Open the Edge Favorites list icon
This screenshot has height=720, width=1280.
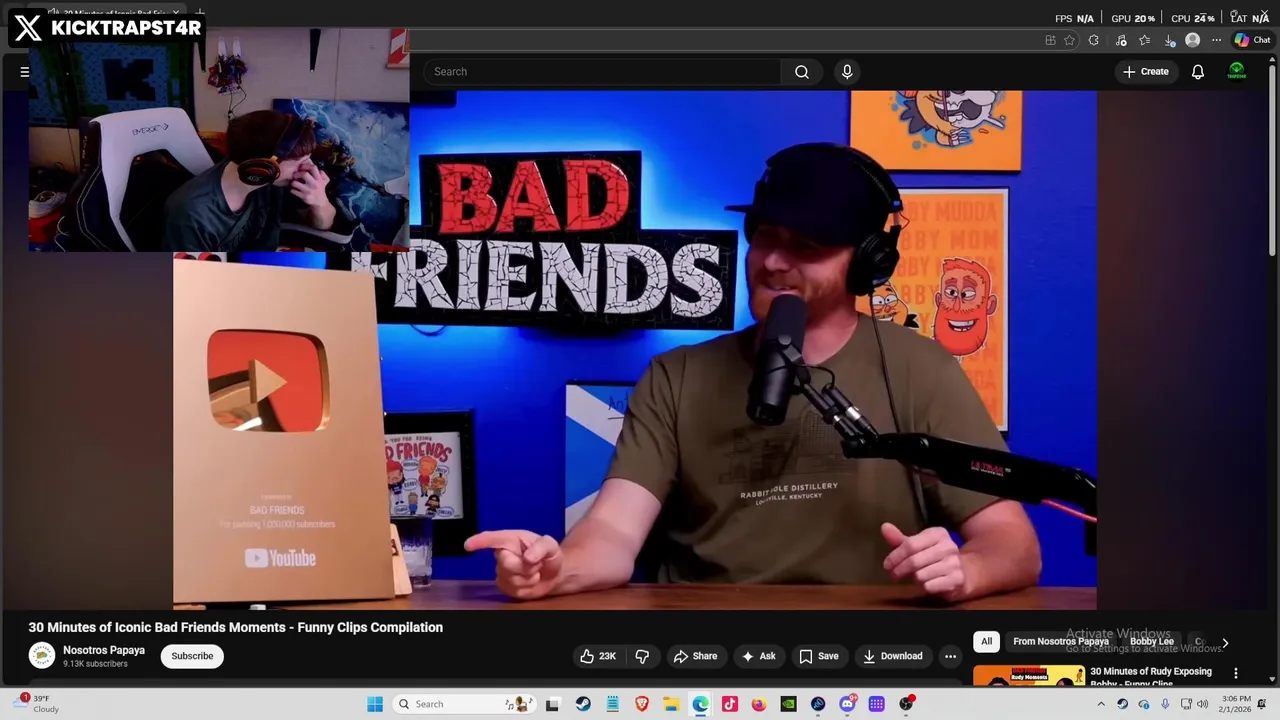pos(1145,40)
